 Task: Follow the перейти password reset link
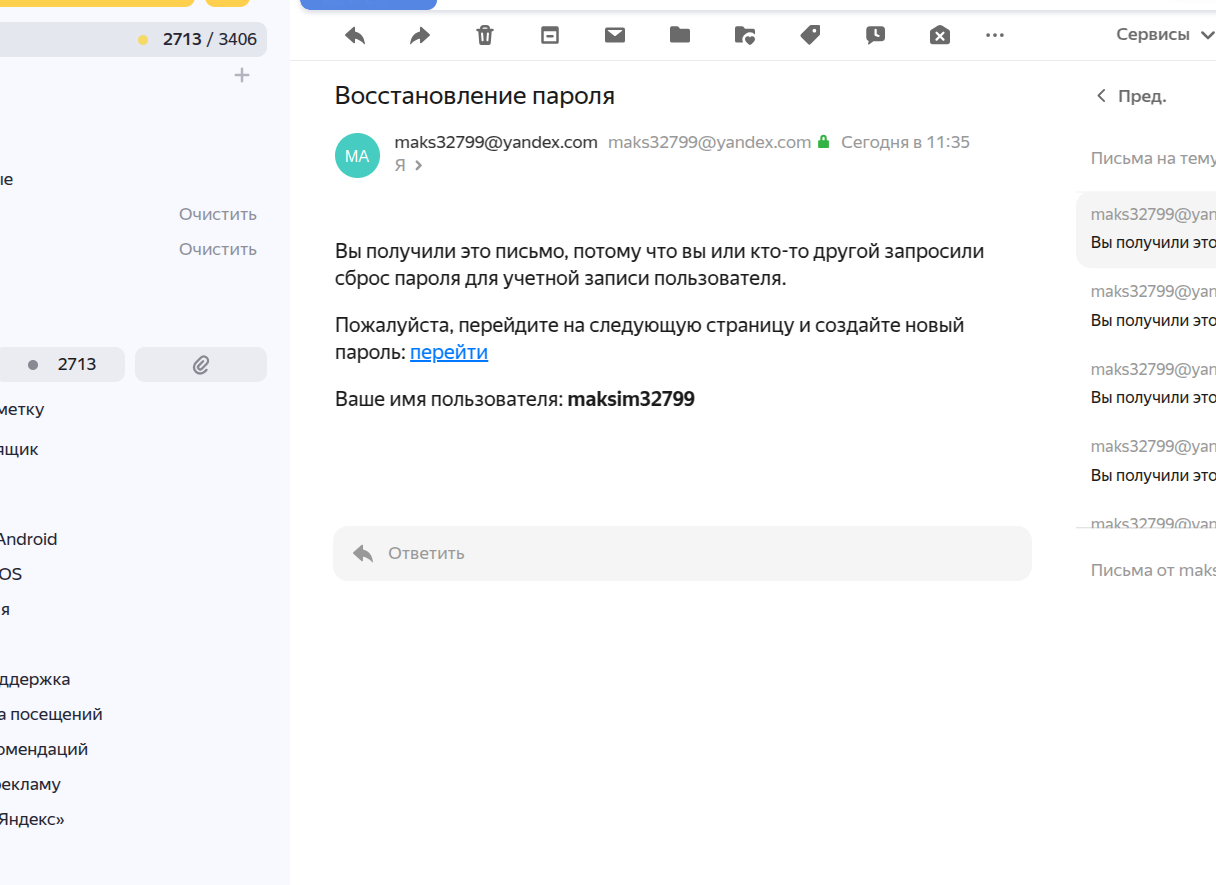(449, 352)
